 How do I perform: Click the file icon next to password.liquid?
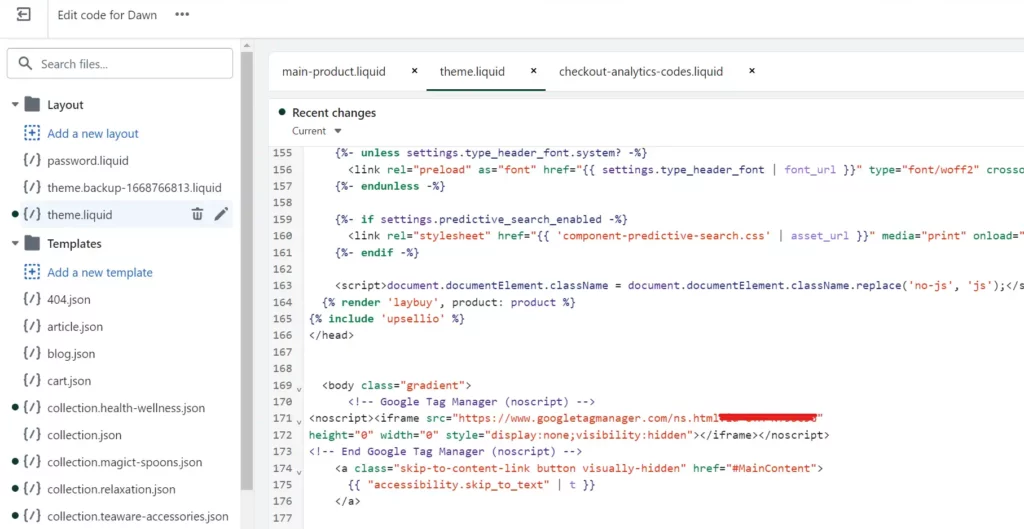click(x=32, y=160)
